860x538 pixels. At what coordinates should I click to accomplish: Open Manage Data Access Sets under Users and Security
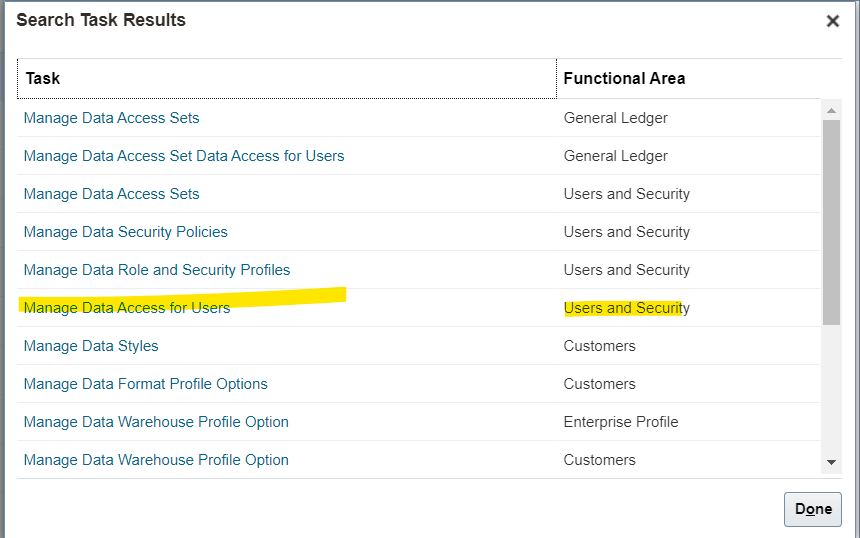tap(111, 194)
